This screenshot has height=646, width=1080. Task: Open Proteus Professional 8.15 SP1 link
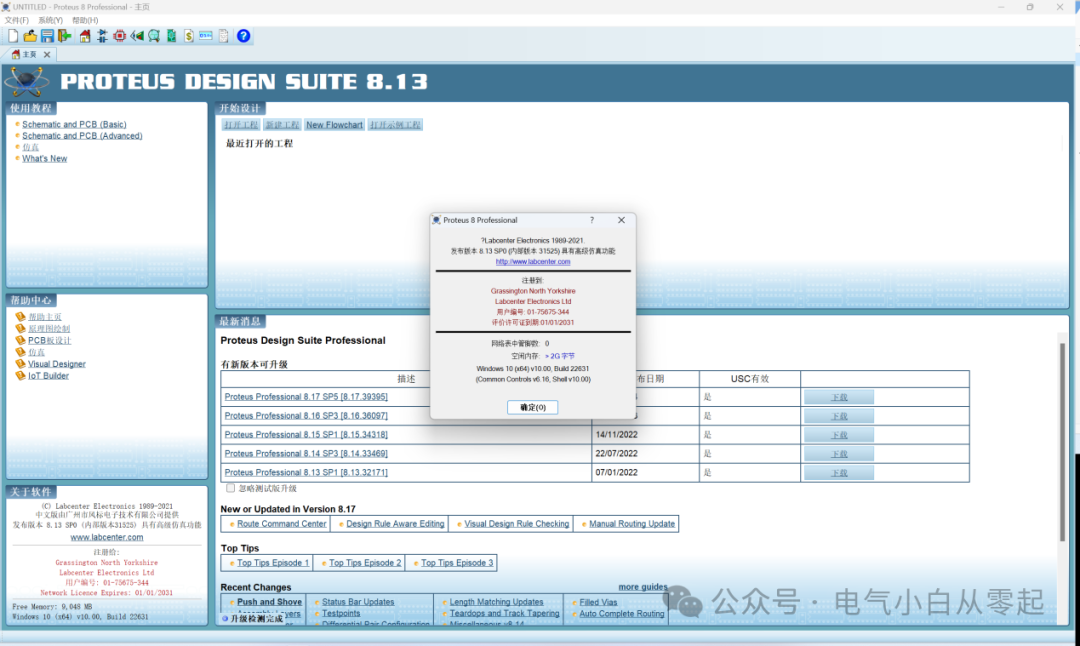[x=306, y=435]
